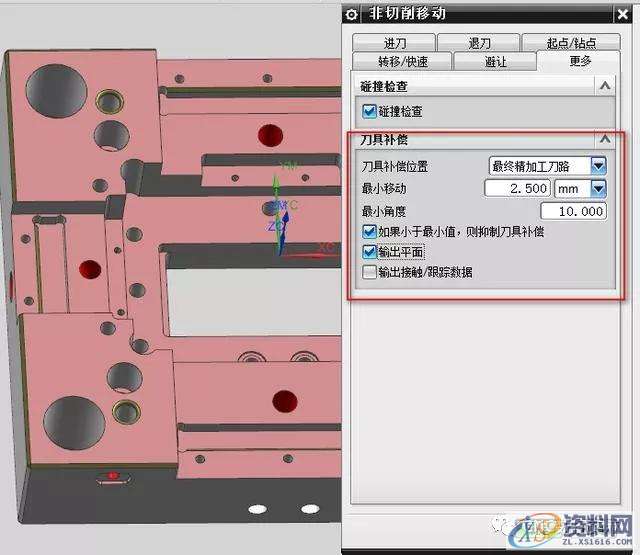Open the 避让 tab

[494, 61]
